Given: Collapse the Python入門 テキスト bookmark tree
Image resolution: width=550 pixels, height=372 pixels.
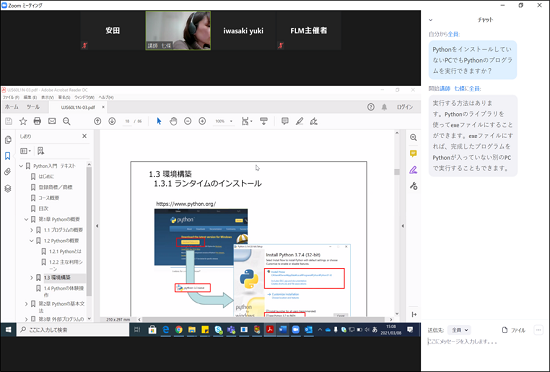Looking at the screenshot, I should (x=21, y=166).
